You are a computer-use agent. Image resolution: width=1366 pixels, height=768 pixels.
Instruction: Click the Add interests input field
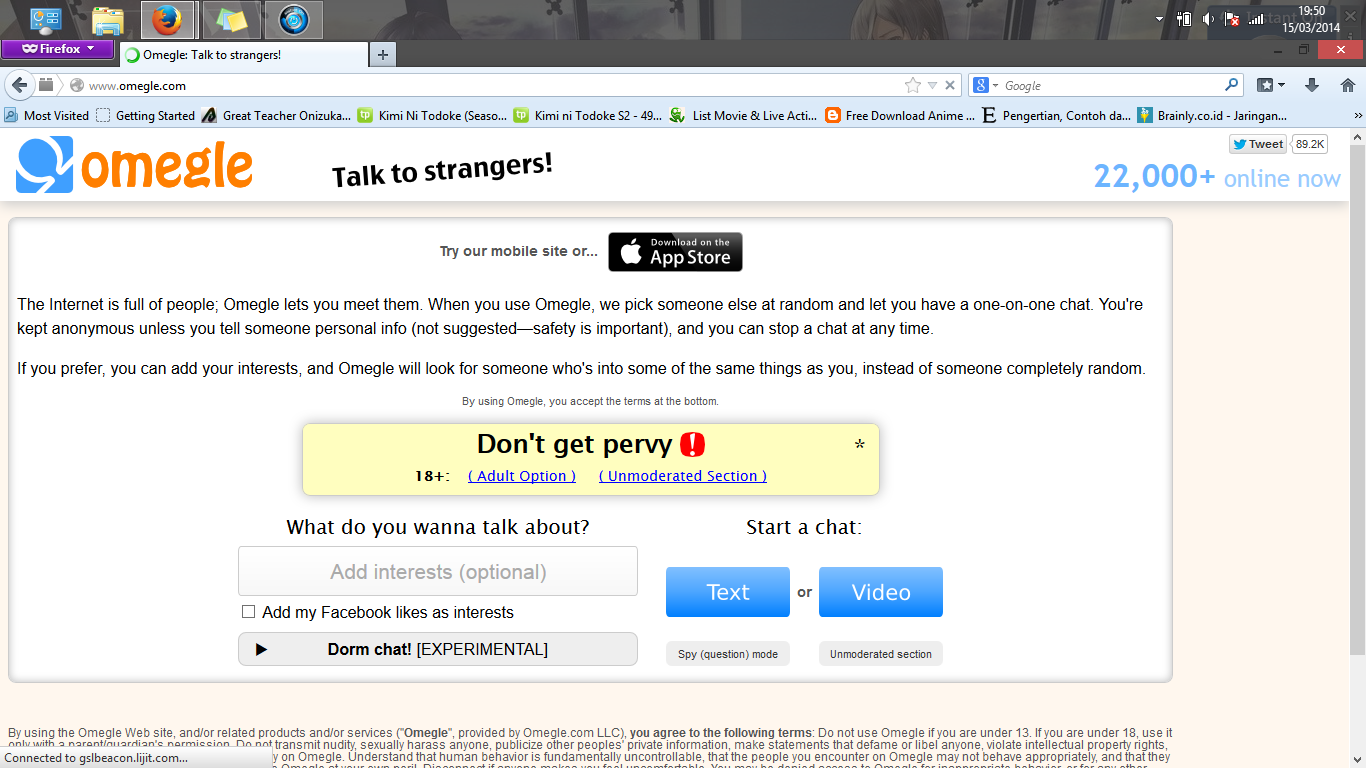(x=438, y=571)
